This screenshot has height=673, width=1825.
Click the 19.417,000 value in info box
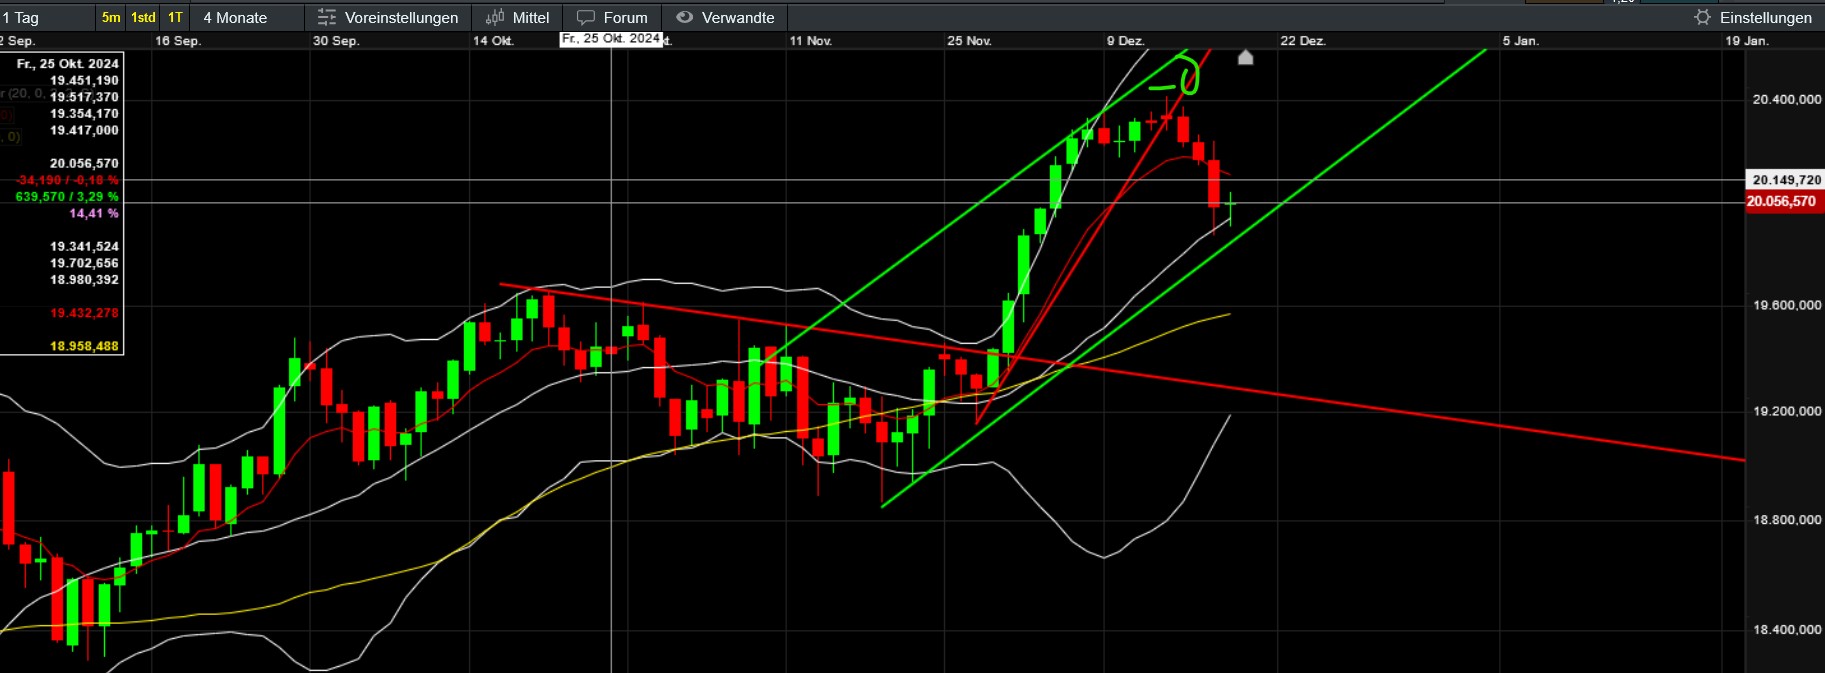(x=85, y=130)
